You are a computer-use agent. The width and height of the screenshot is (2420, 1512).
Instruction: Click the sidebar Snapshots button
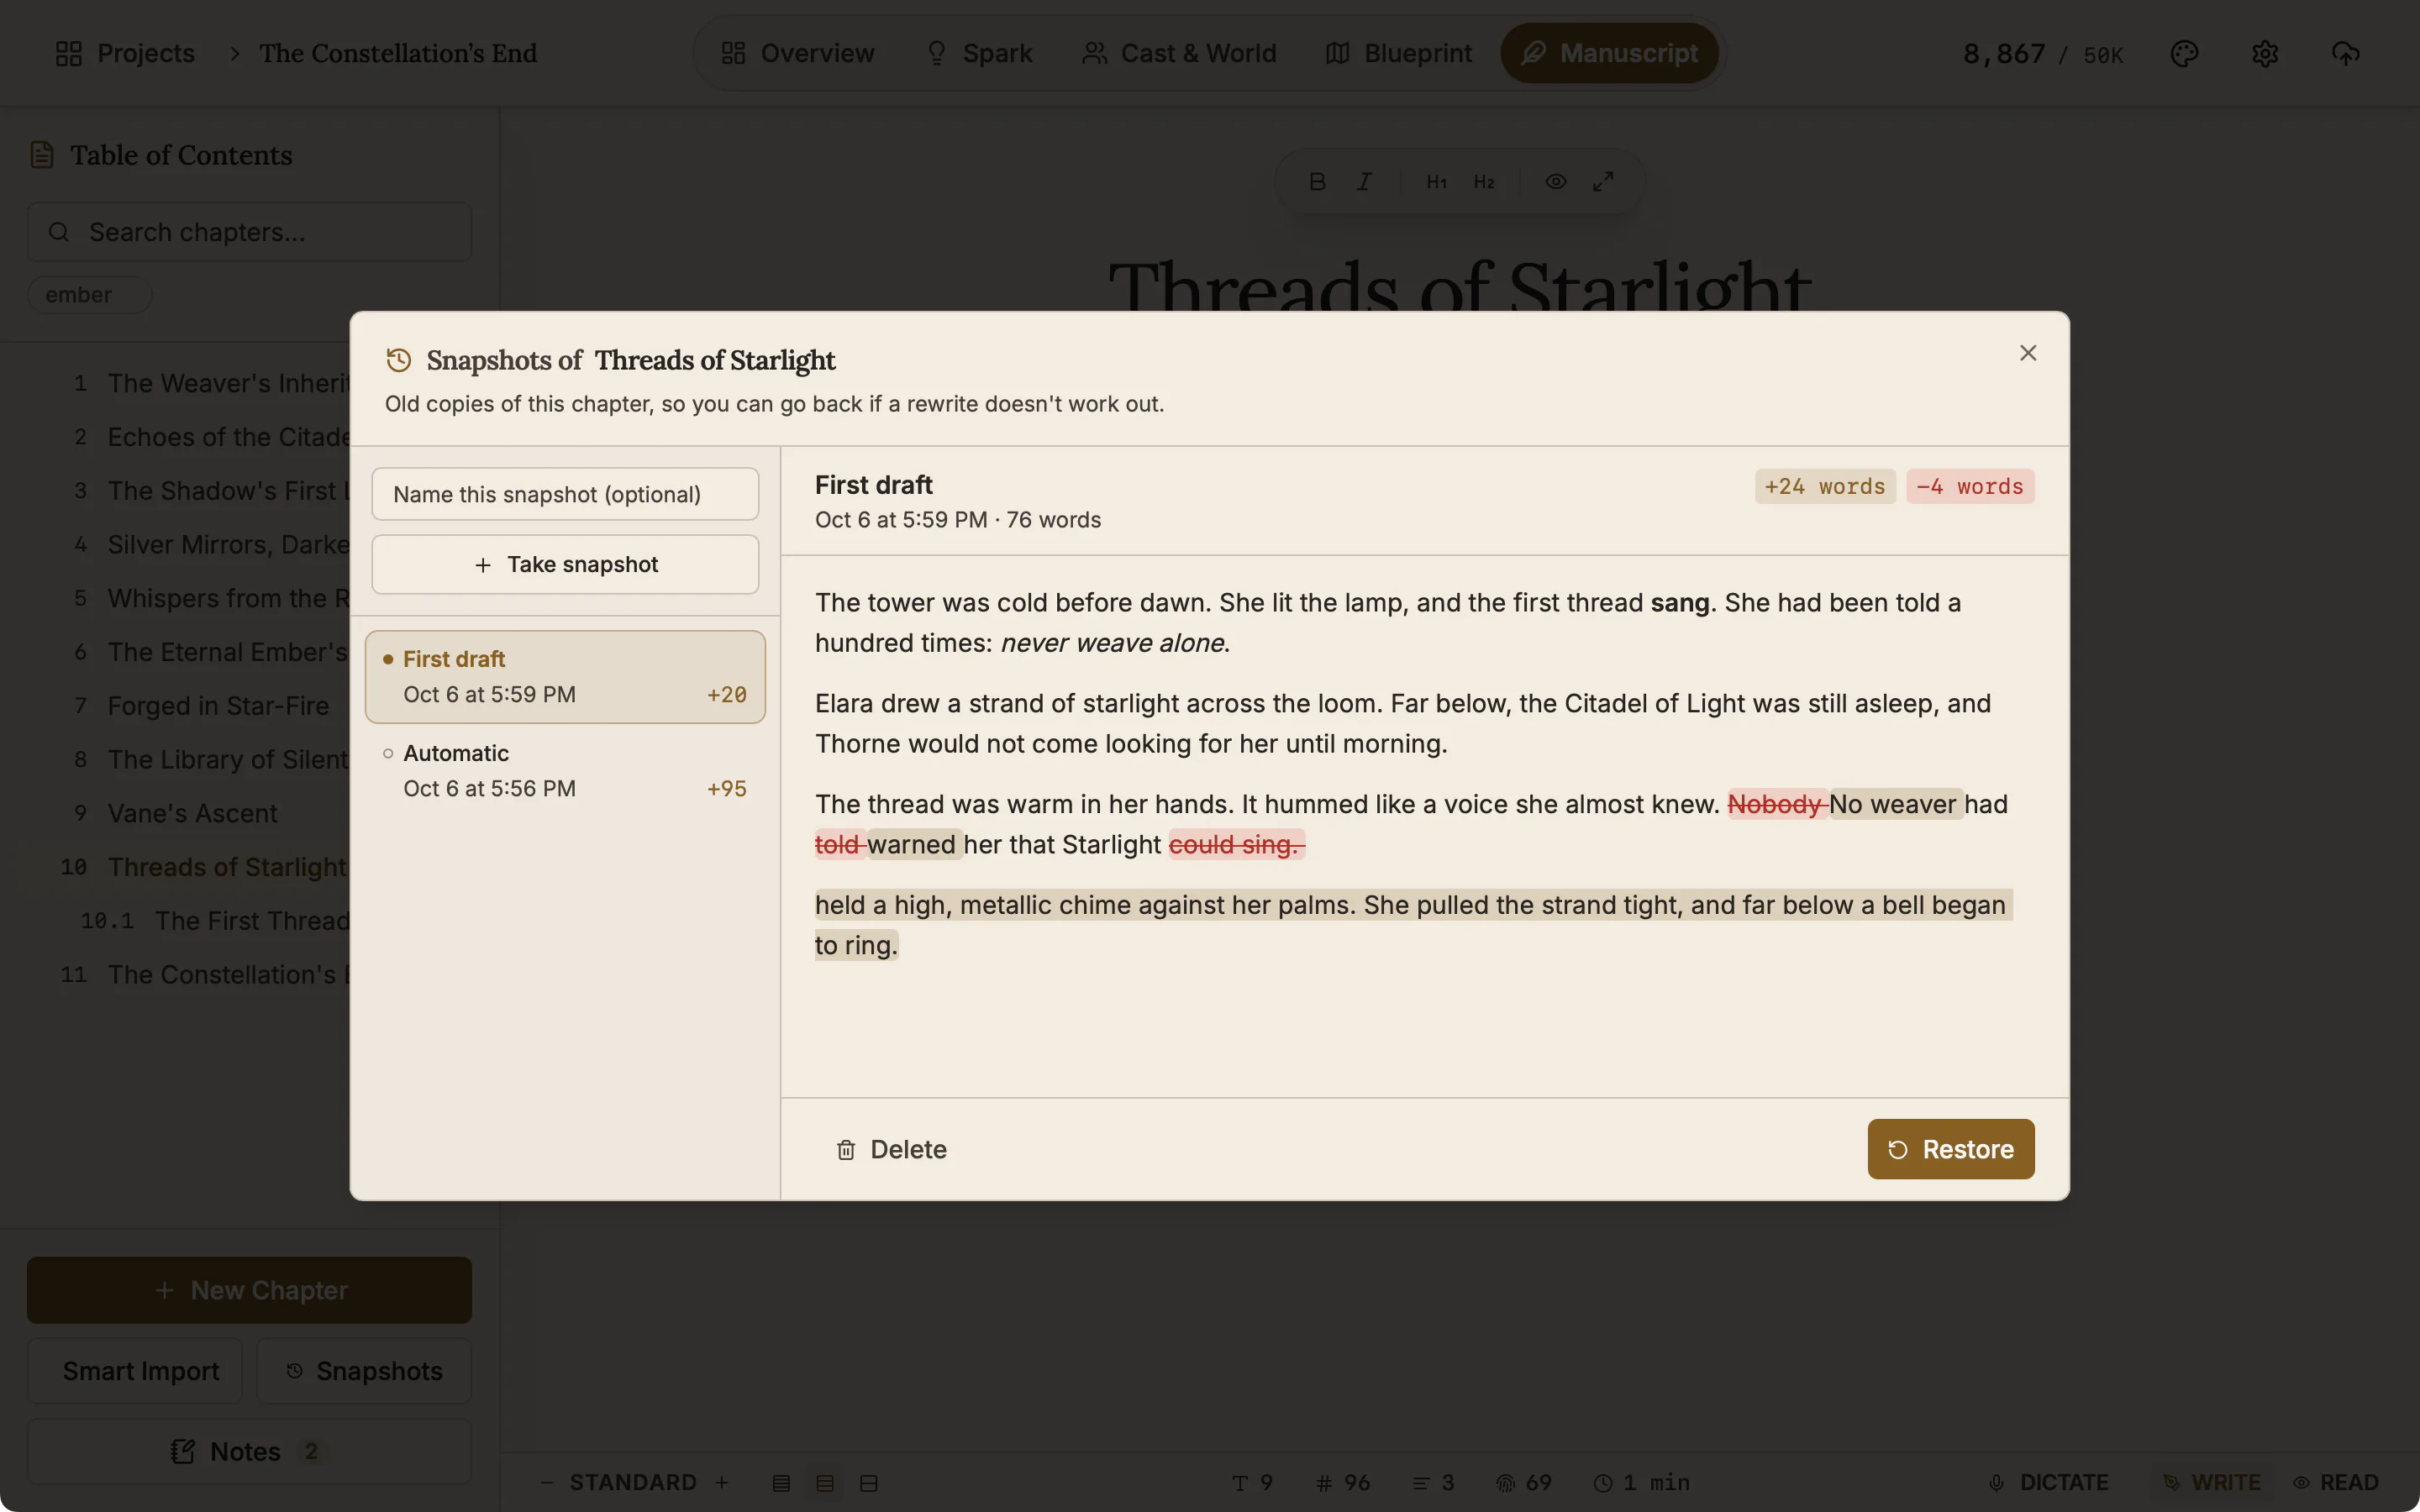(364, 1371)
